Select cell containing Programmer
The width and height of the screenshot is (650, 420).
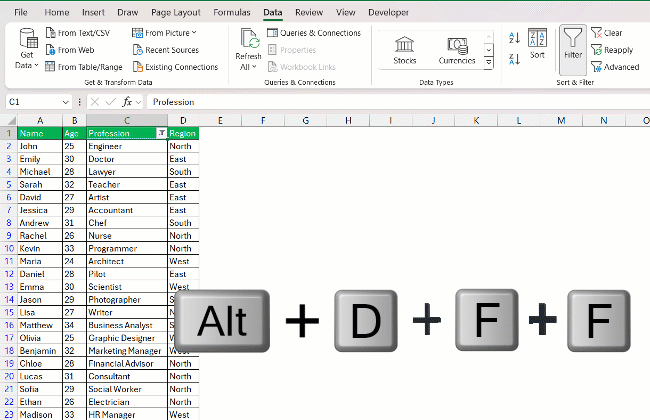127,248
